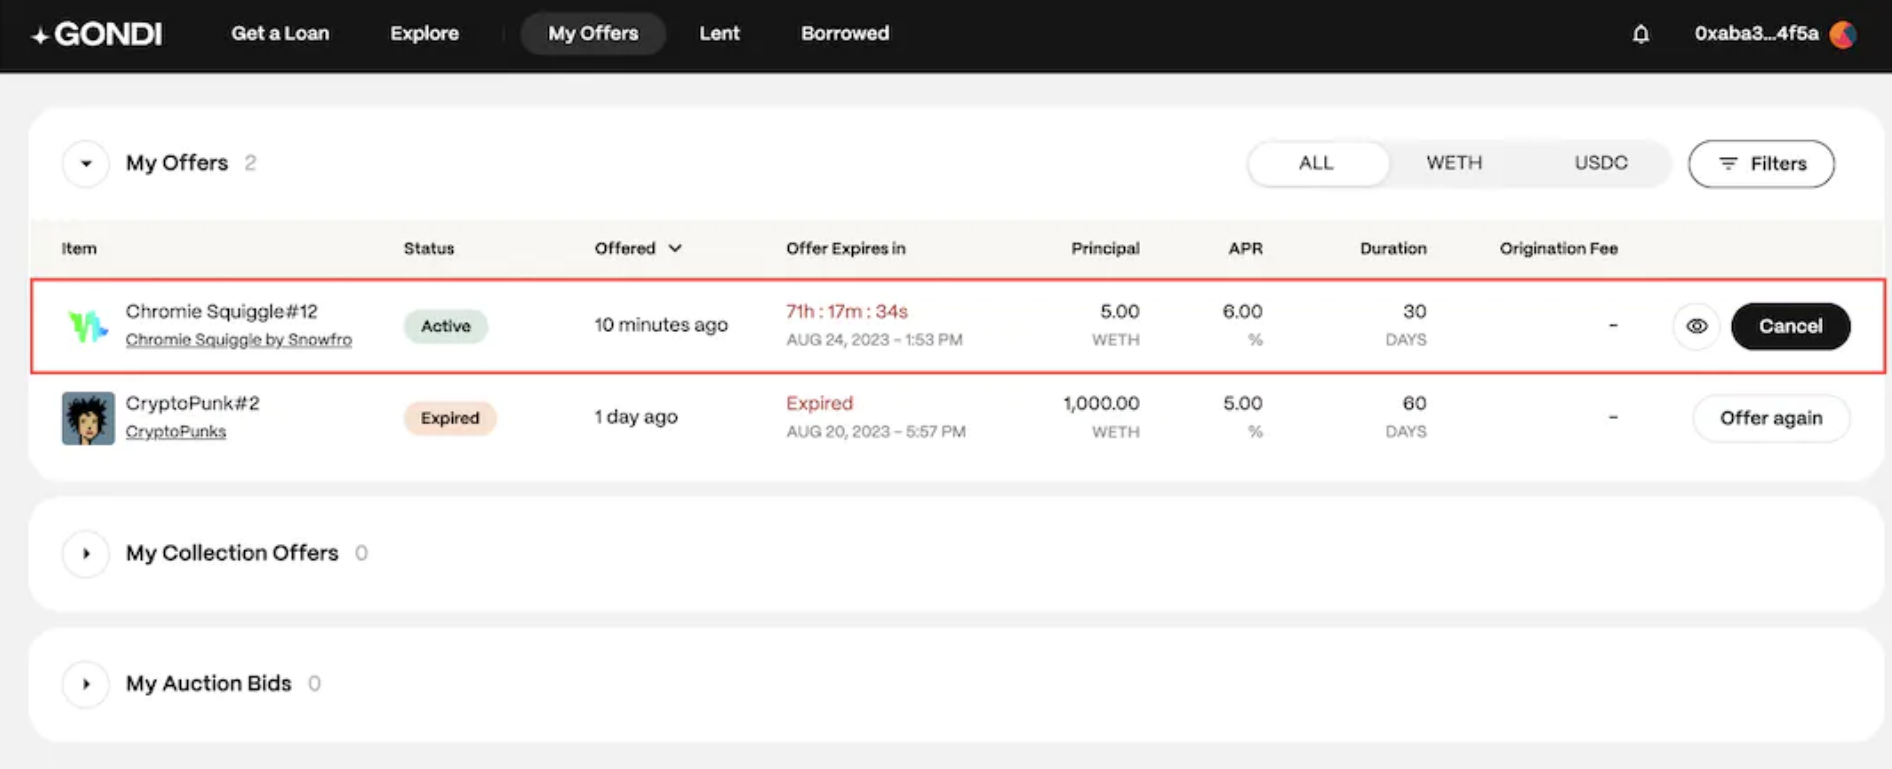Open the Lent page
1892x769 pixels.
click(x=719, y=33)
